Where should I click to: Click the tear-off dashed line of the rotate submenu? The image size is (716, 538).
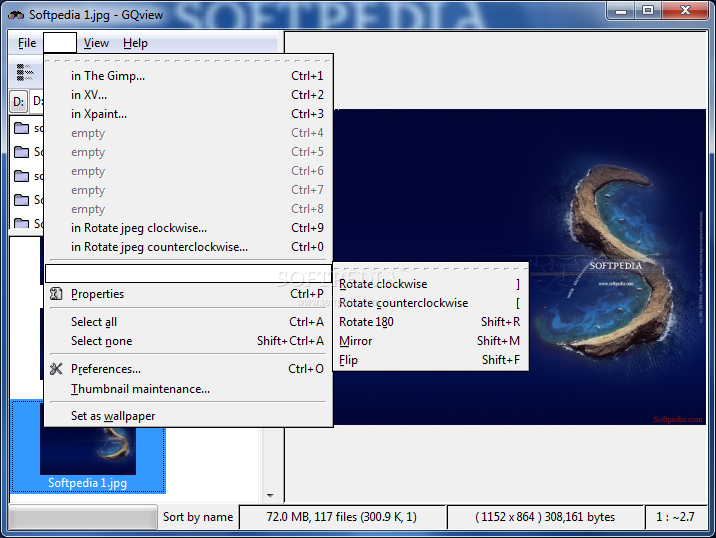pyautogui.click(x=431, y=269)
